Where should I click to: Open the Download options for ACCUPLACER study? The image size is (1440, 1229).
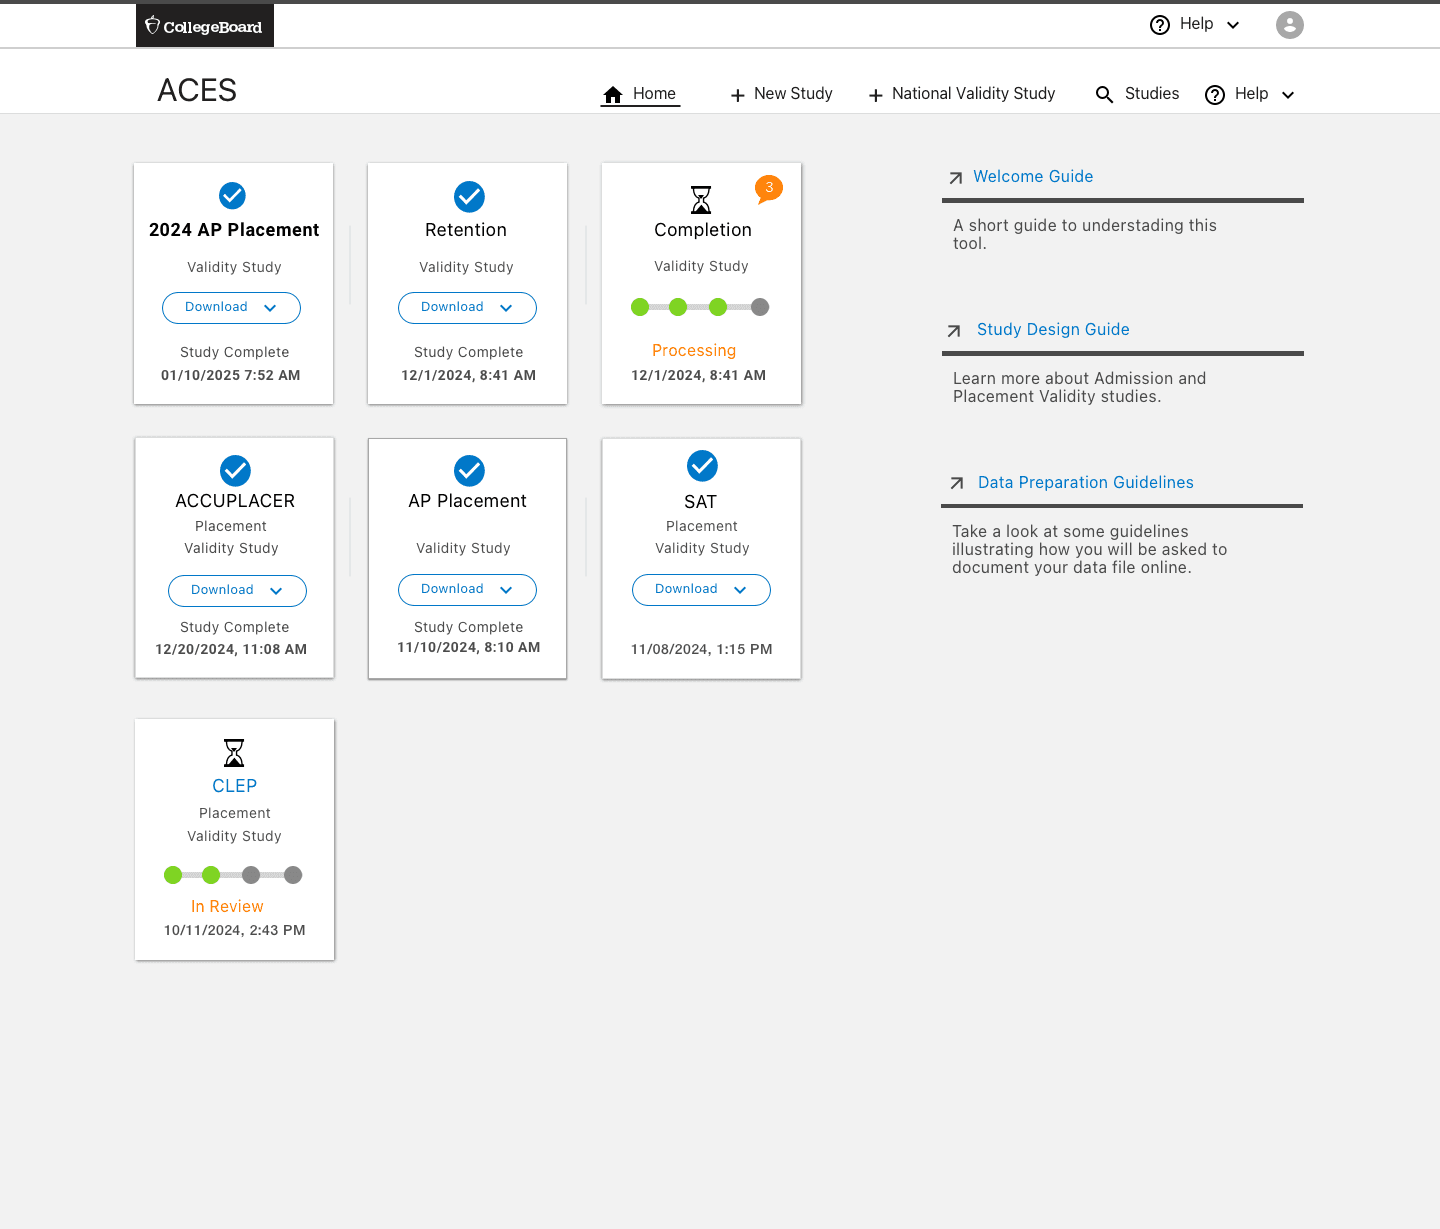coord(237,590)
